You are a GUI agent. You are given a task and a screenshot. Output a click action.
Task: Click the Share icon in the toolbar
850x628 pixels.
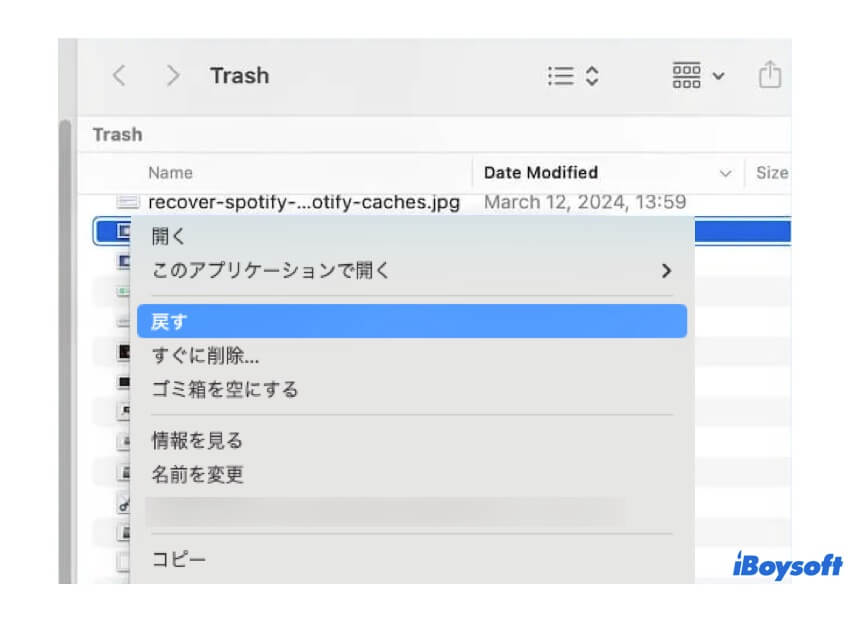click(x=770, y=75)
